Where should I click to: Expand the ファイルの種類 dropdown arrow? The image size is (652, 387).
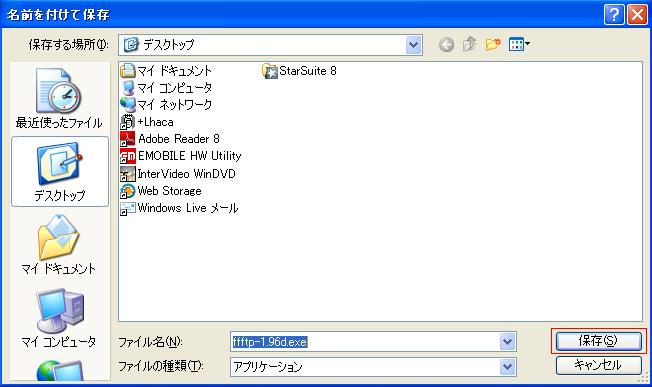pos(507,367)
